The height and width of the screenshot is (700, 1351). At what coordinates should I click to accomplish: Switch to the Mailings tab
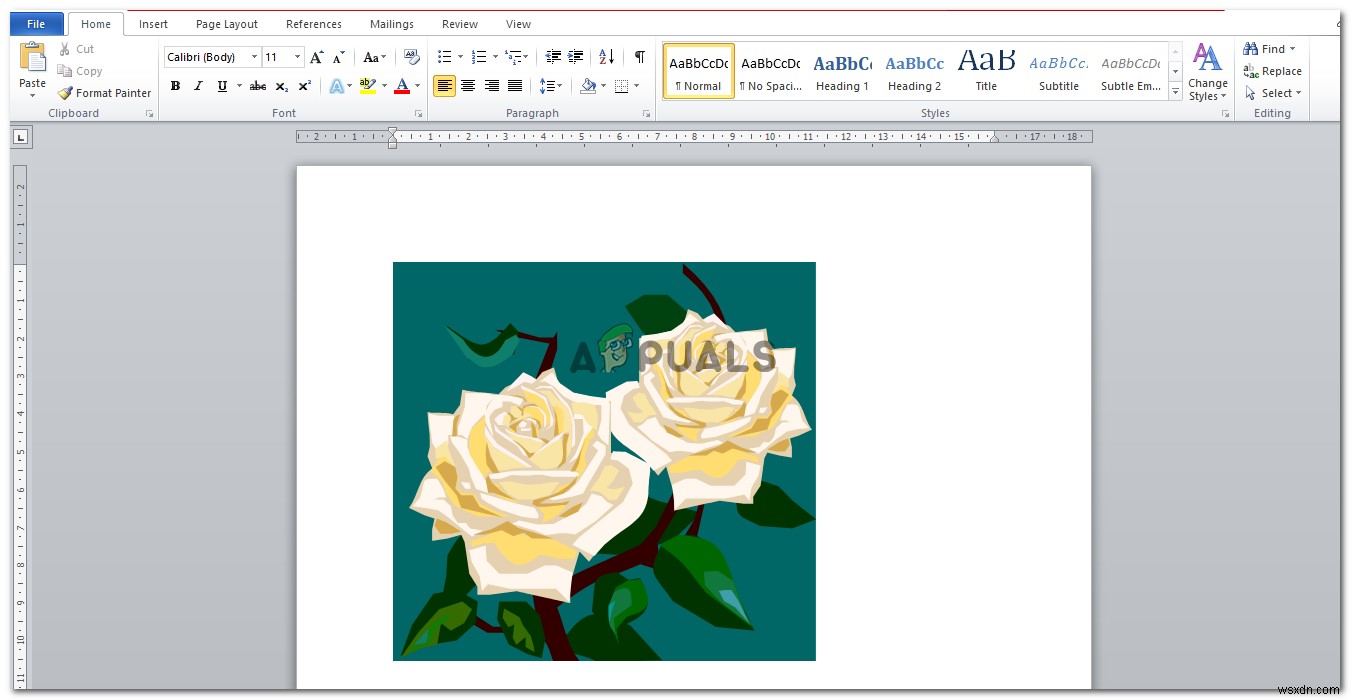coord(392,24)
